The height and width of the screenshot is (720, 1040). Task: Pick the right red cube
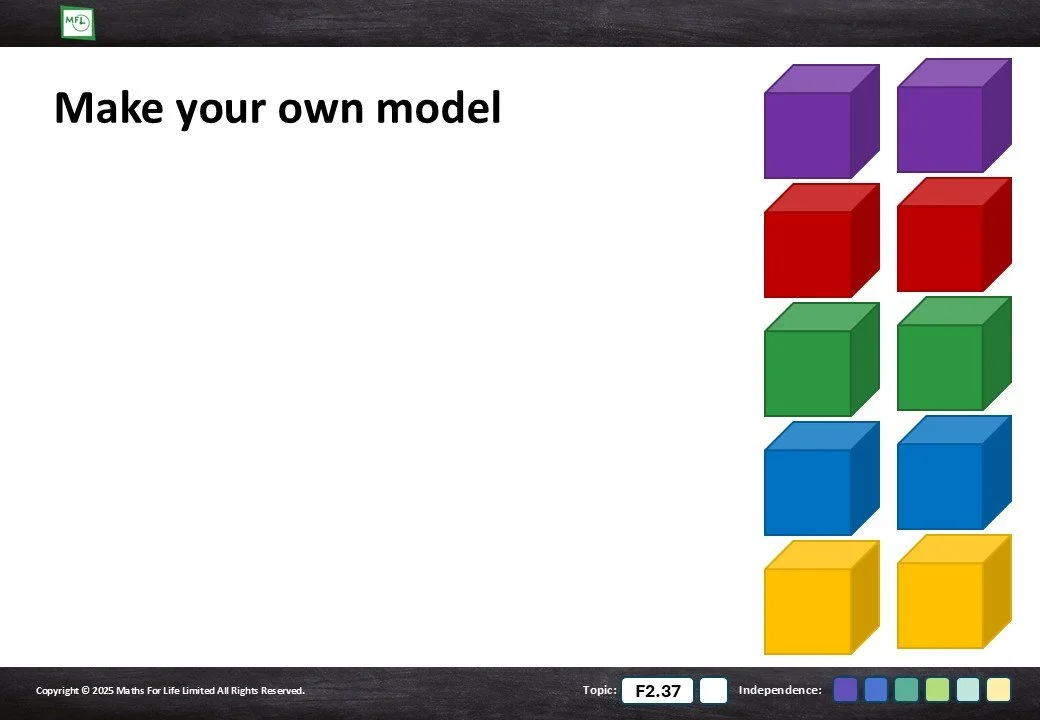(954, 235)
